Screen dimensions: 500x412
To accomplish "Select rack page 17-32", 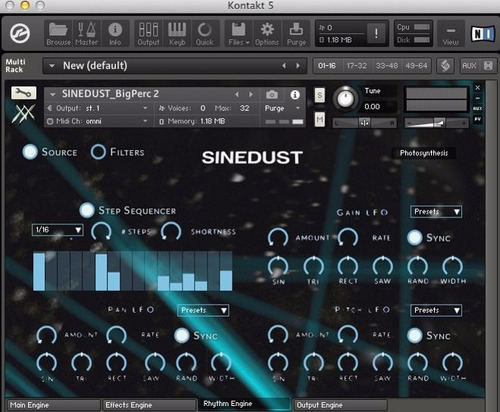I will click(x=357, y=66).
